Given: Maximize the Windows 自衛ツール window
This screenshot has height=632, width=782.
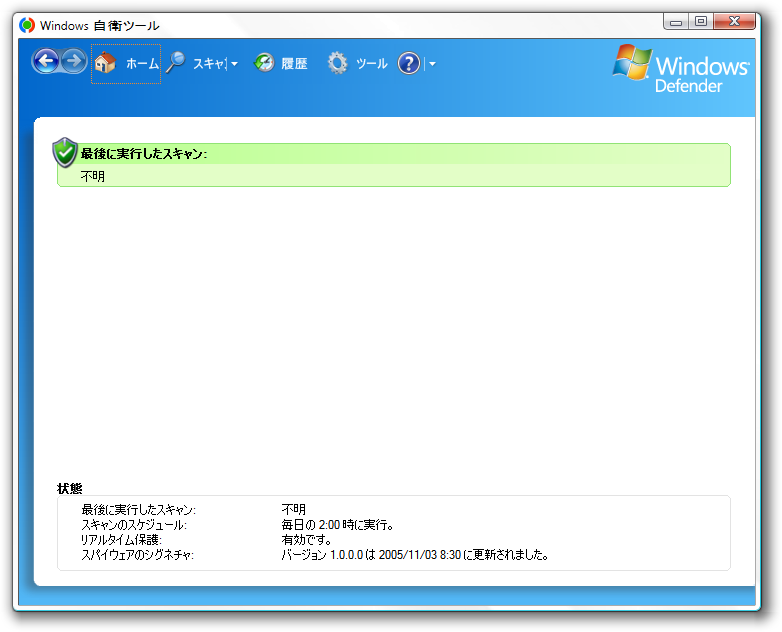Looking at the screenshot, I should [701, 21].
